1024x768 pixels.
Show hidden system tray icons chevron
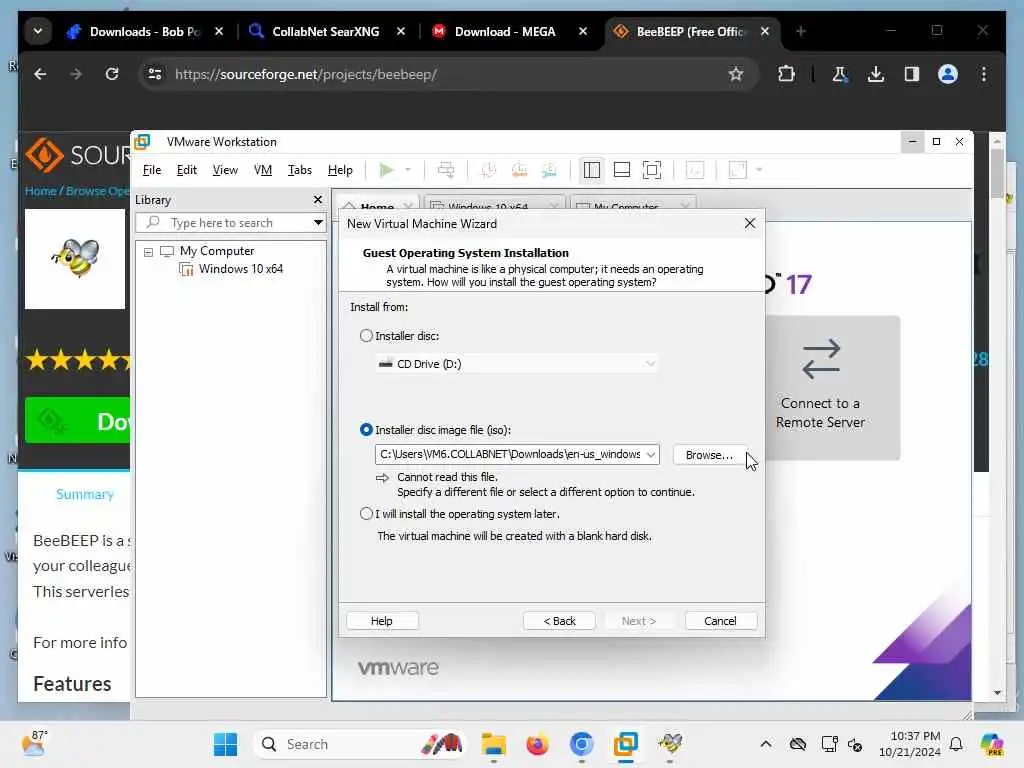(766, 744)
